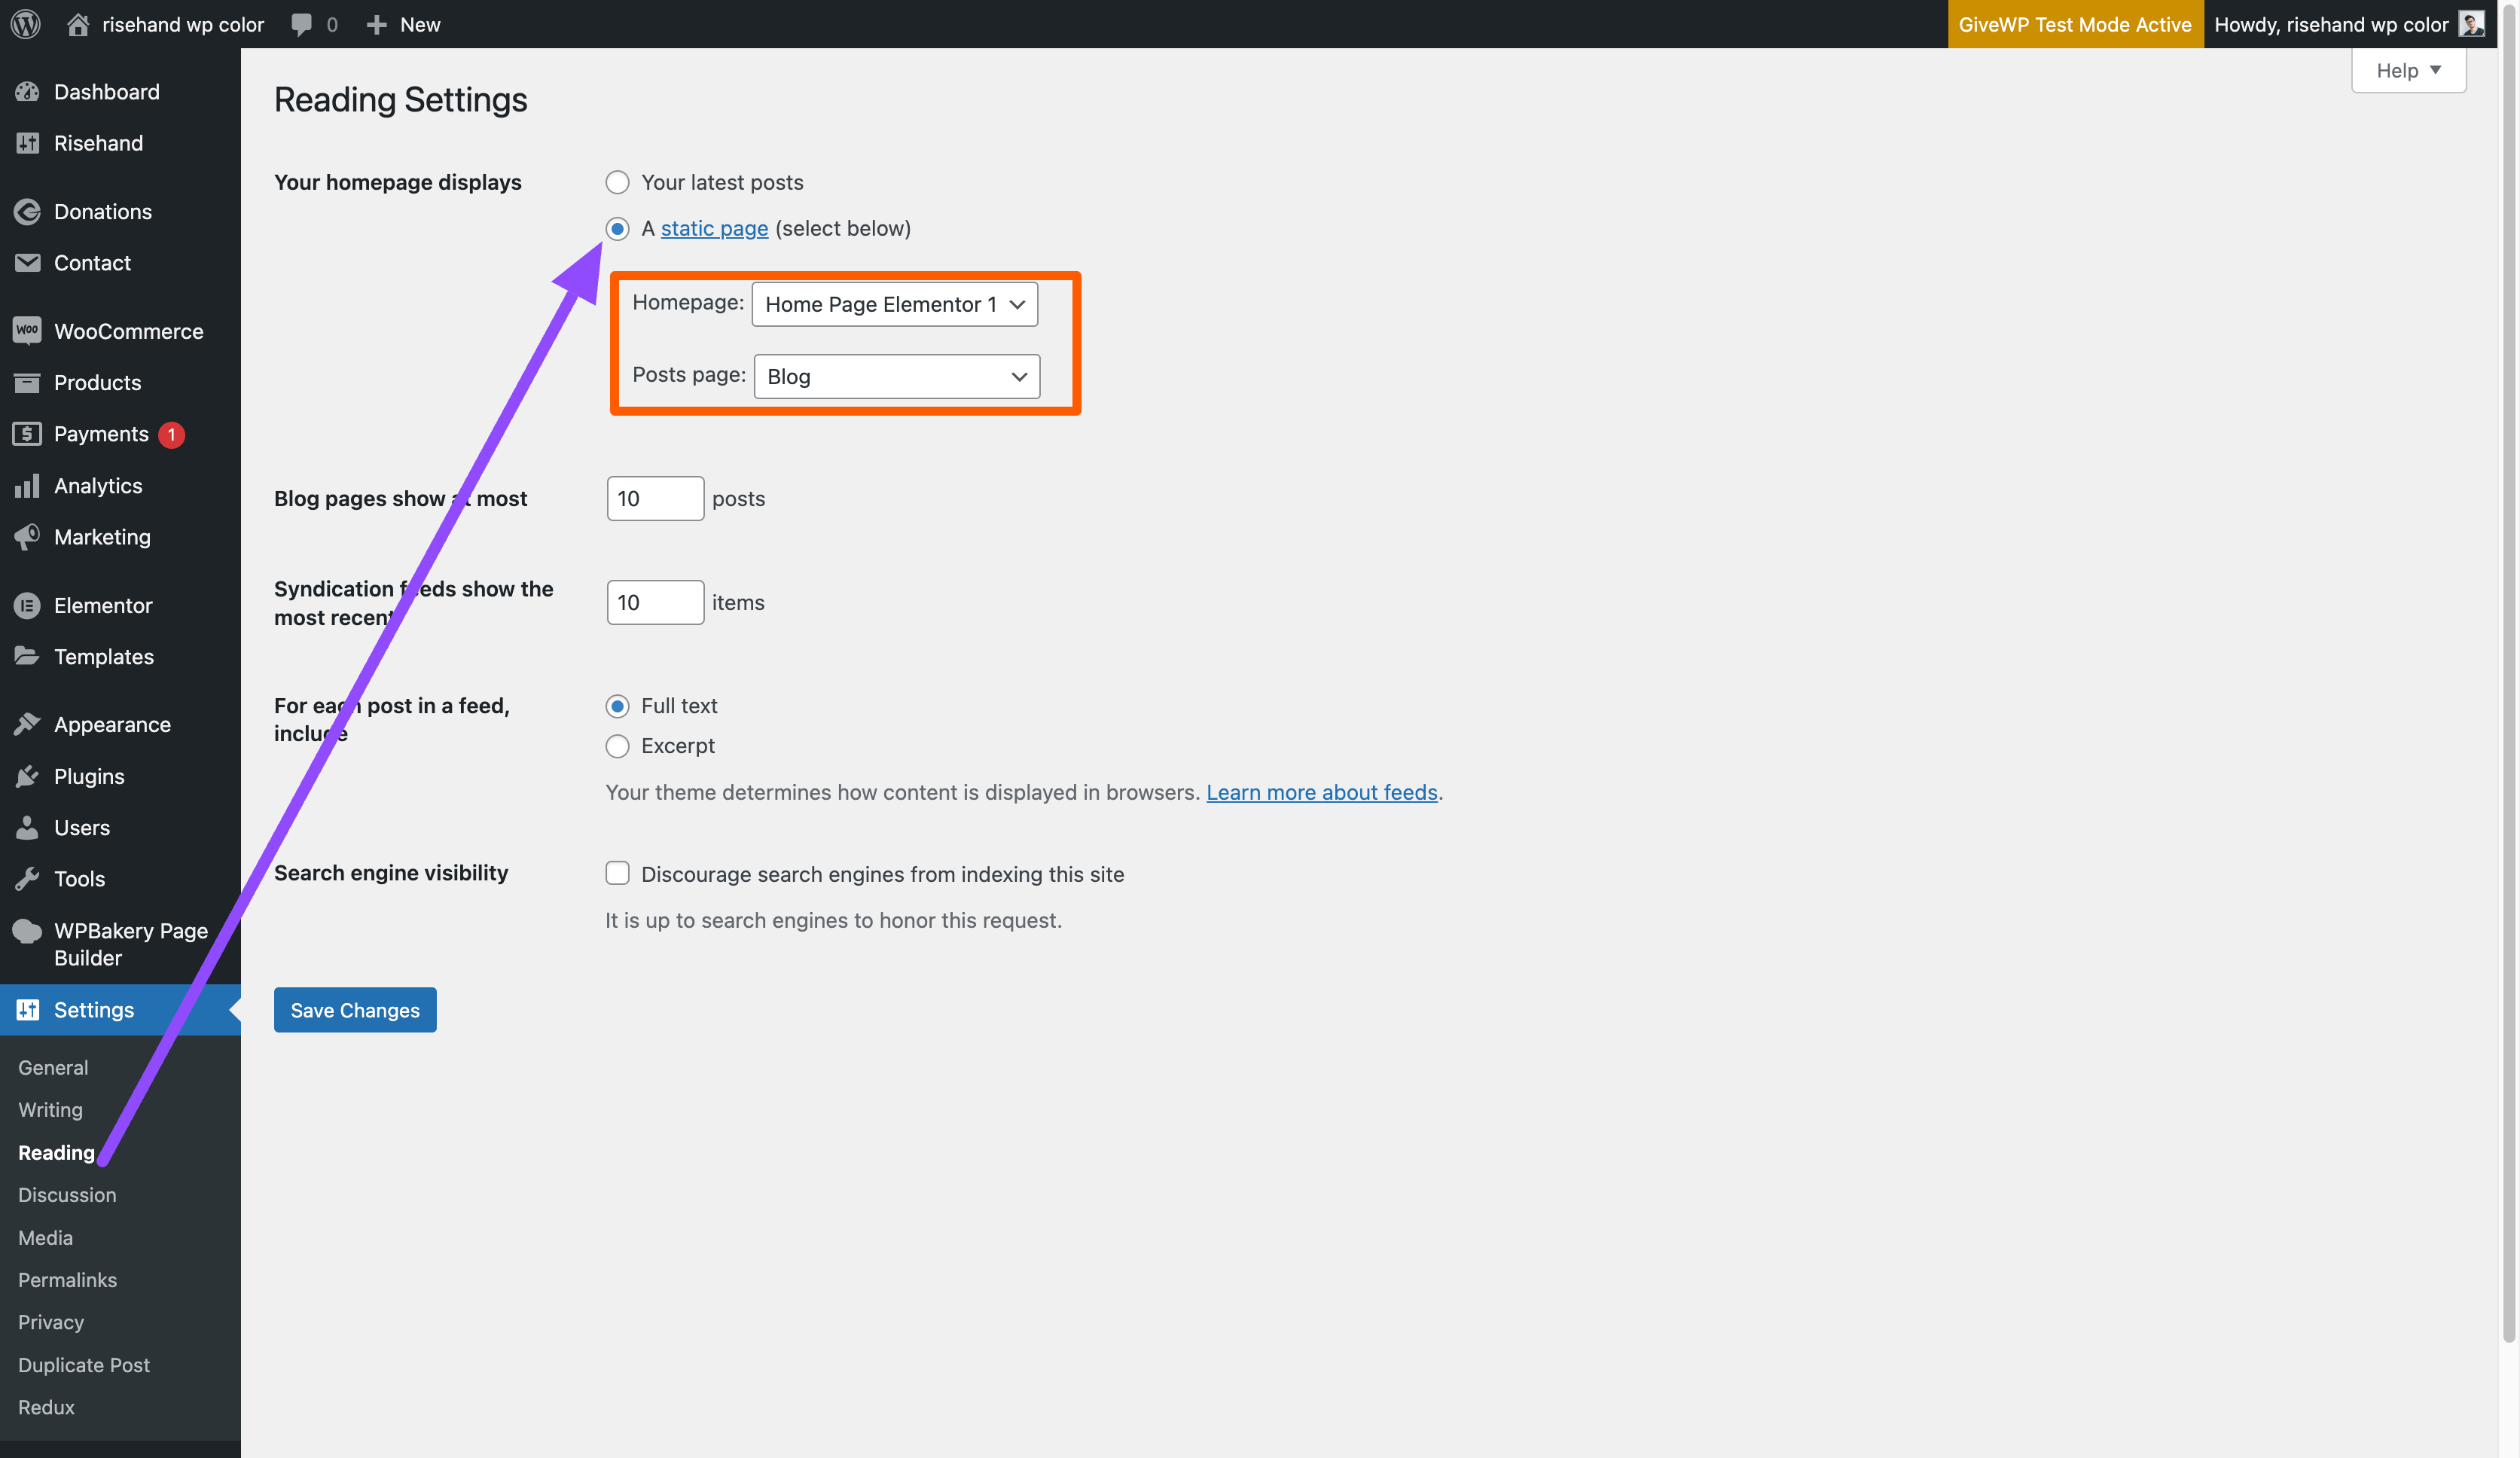Click the home icon in admin bar

(78, 24)
